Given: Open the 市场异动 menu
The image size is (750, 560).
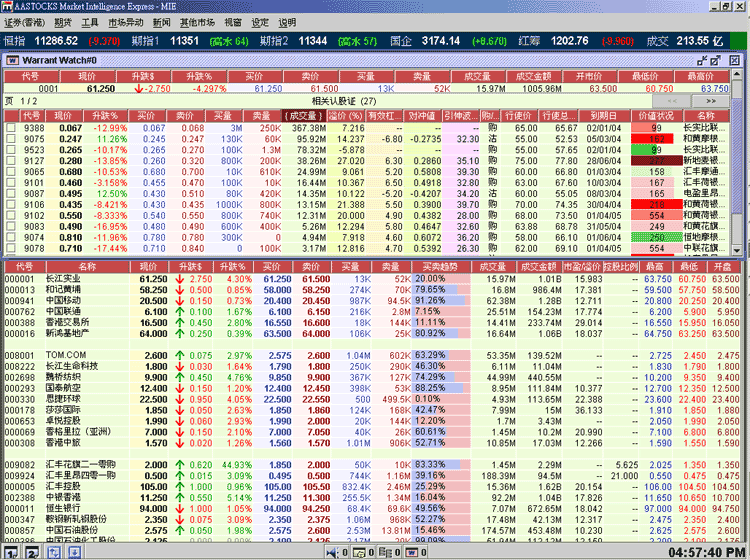Looking at the screenshot, I should click(x=126, y=22).
